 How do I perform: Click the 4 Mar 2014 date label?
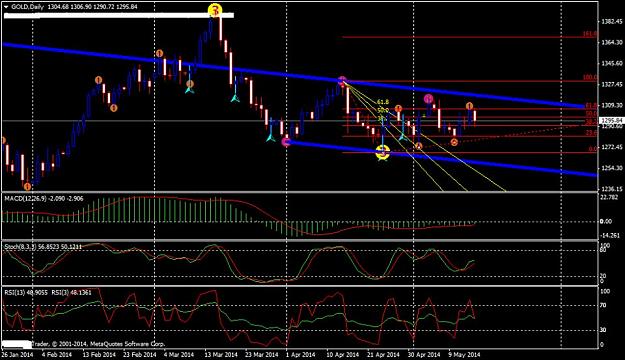(x=179, y=354)
